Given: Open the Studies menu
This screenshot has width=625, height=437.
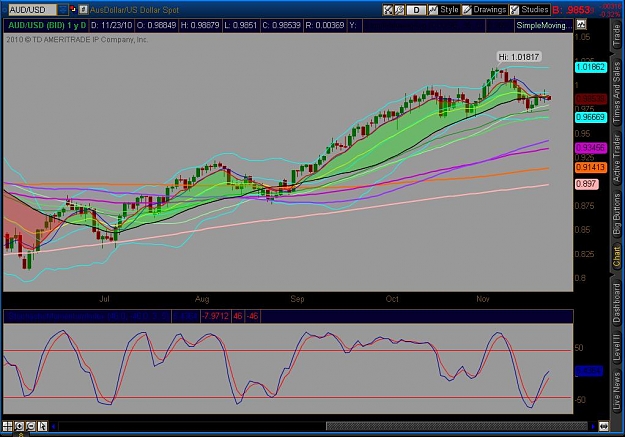Looking at the screenshot, I should click(x=530, y=10).
